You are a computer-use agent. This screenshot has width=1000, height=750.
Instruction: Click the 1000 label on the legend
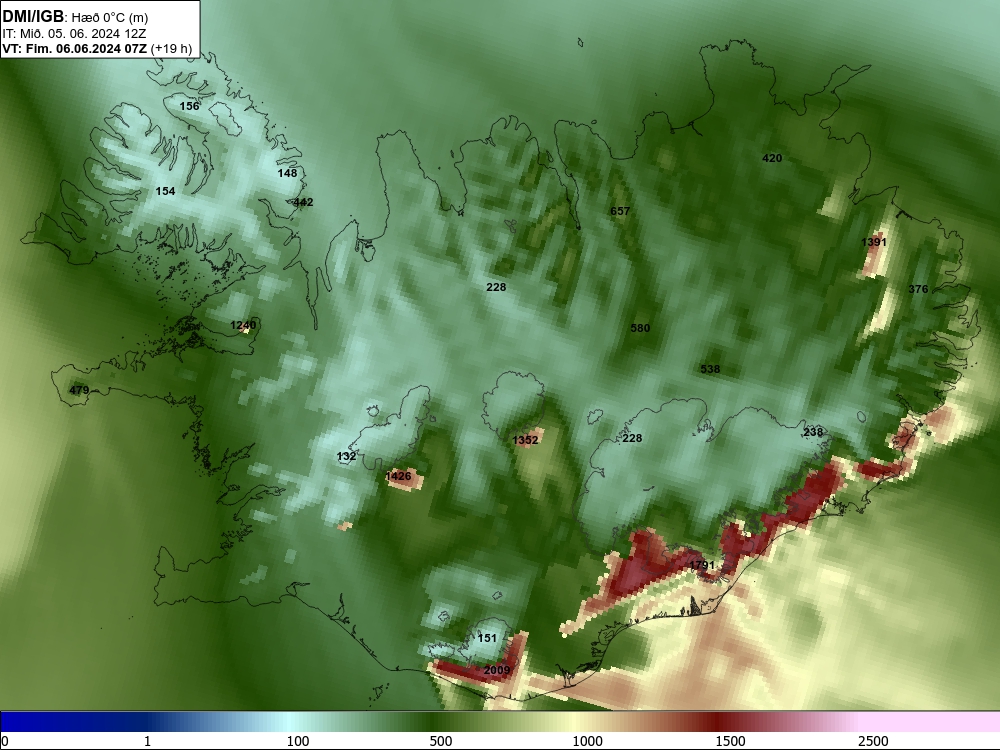click(587, 741)
